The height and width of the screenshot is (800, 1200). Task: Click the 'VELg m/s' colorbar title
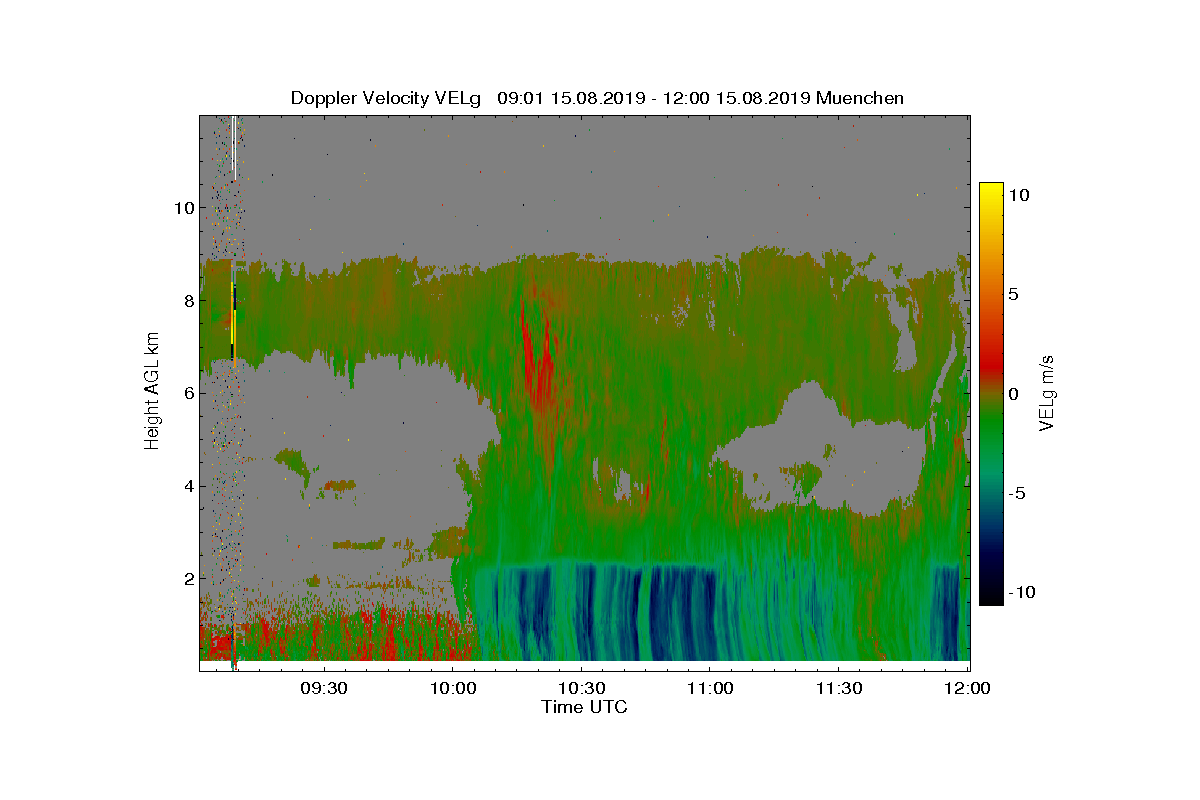click(x=1047, y=393)
